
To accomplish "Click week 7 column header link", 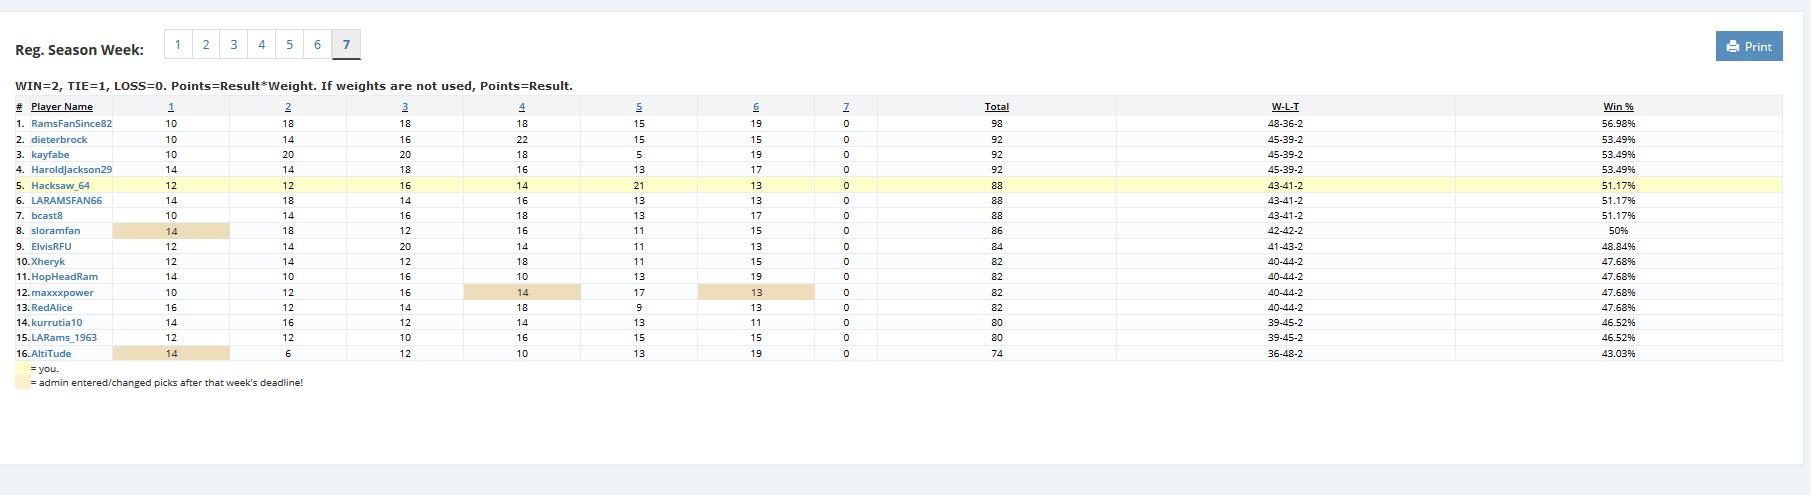I will tap(846, 106).
